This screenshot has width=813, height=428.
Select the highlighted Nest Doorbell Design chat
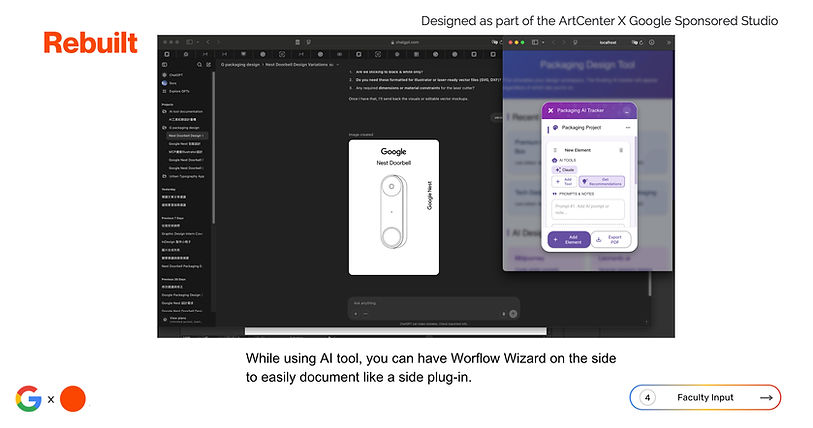(x=187, y=136)
